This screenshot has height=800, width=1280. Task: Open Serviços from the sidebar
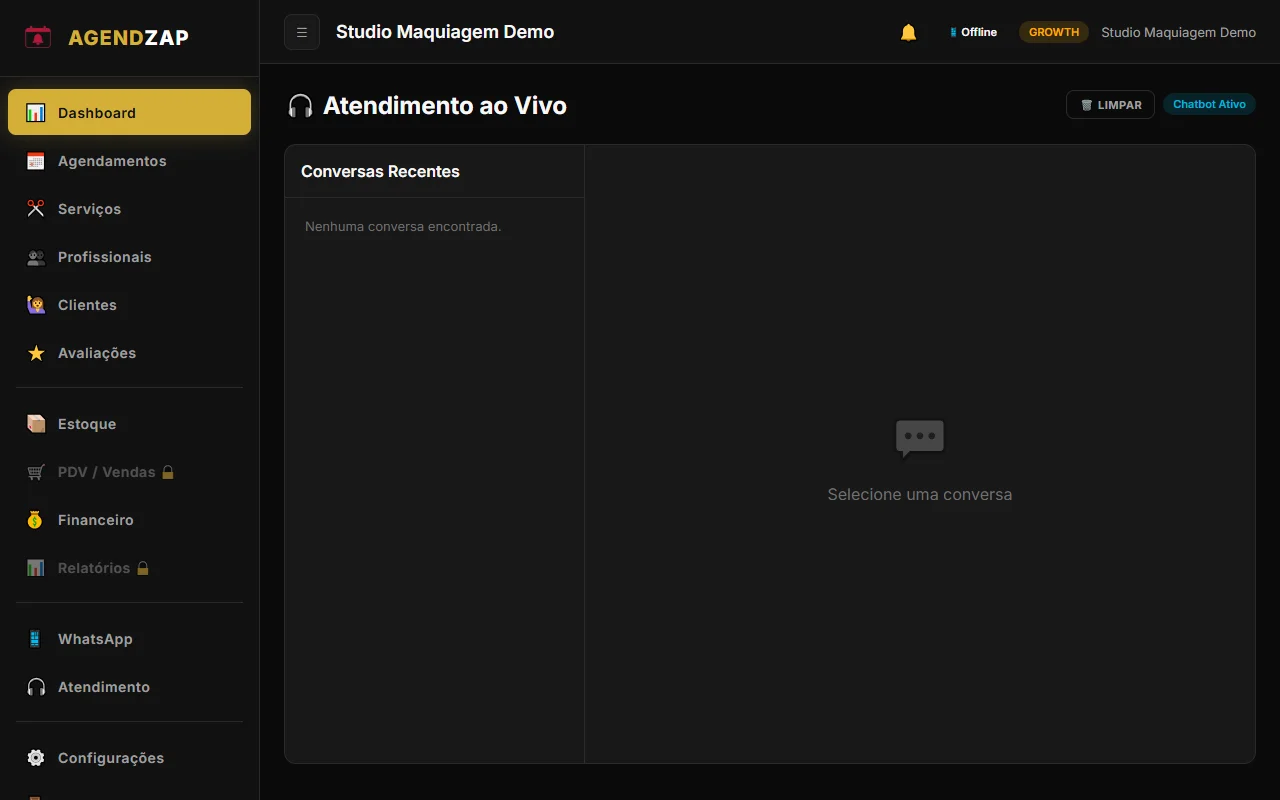click(89, 208)
